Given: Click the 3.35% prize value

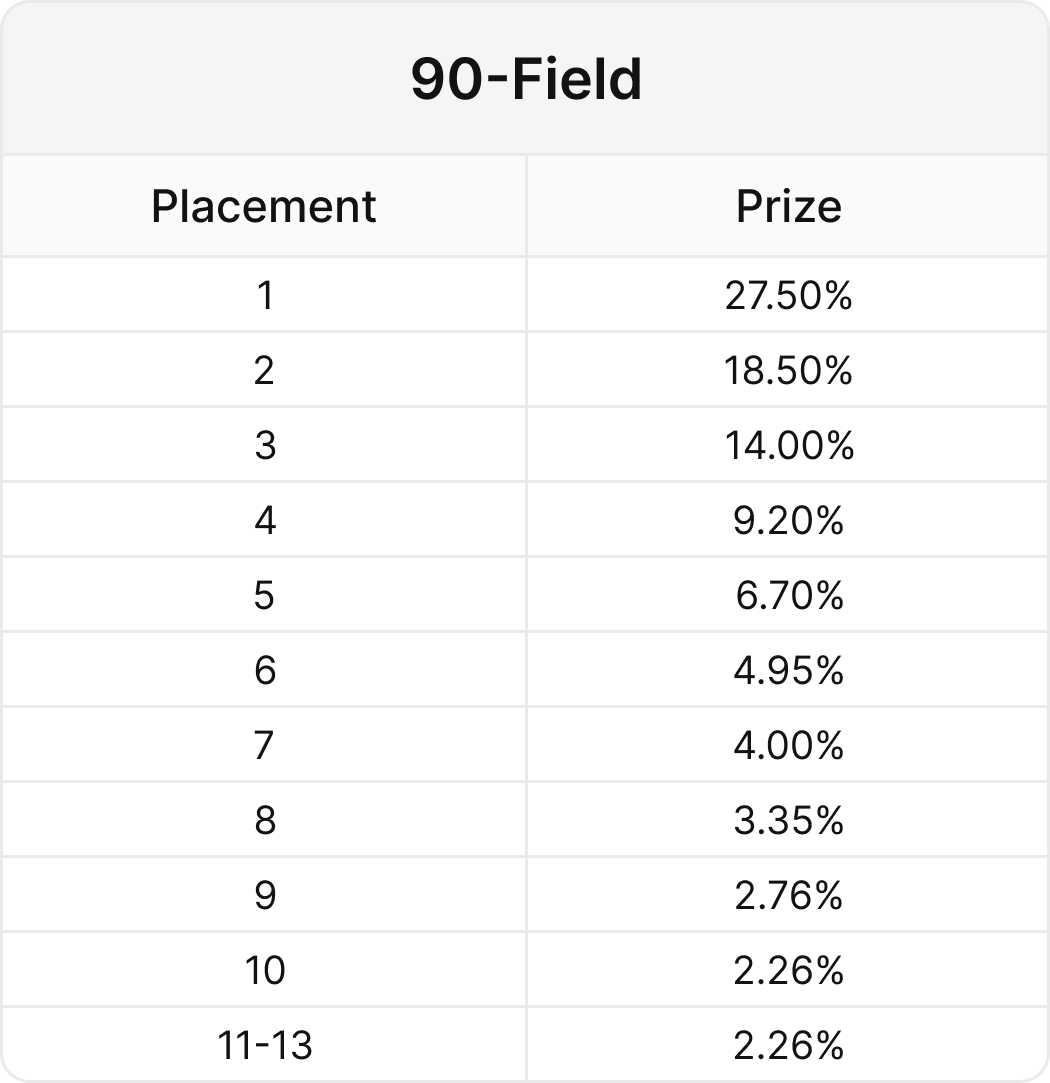Looking at the screenshot, I should [788, 820].
